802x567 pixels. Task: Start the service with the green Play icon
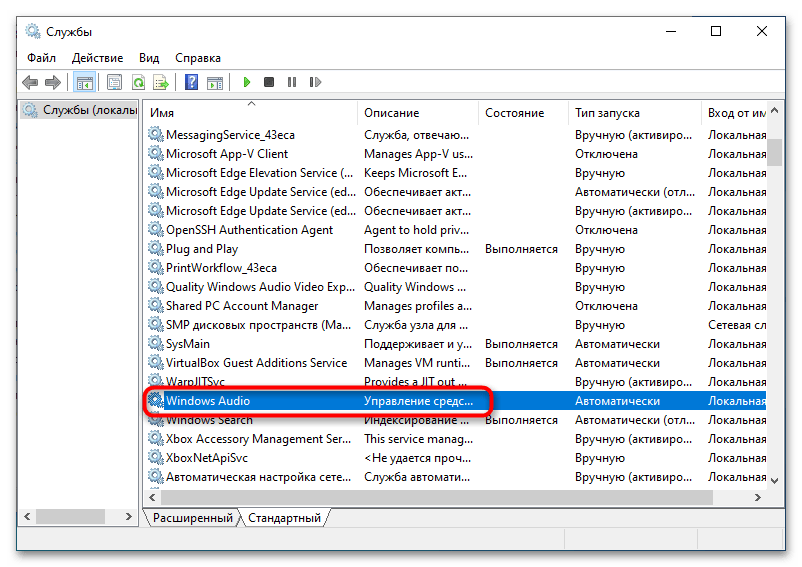pyautogui.click(x=247, y=82)
